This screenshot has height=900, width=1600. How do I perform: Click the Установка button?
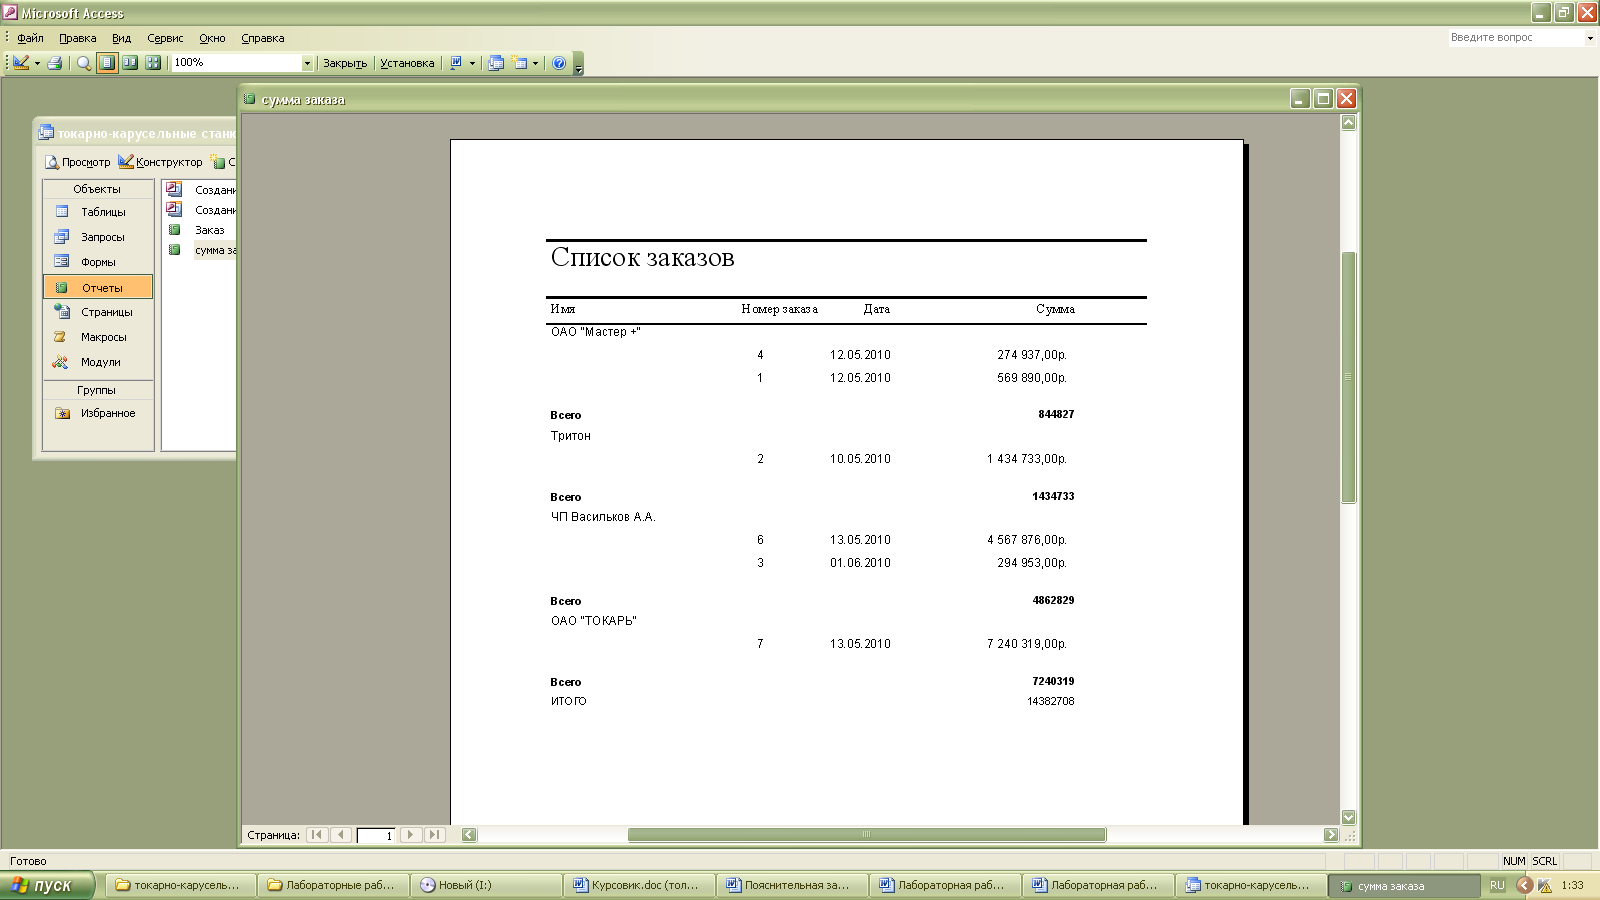tap(407, 63)
